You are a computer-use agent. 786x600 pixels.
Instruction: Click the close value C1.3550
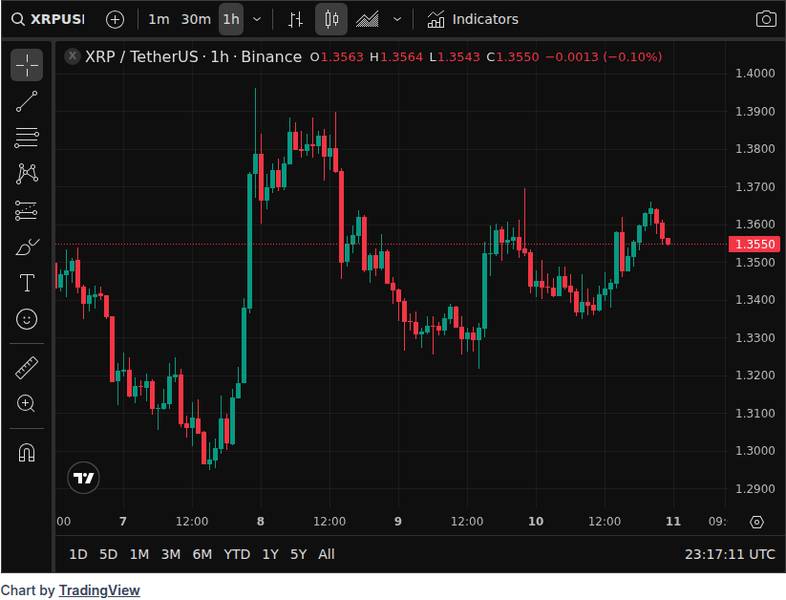[x=513, y=57]
